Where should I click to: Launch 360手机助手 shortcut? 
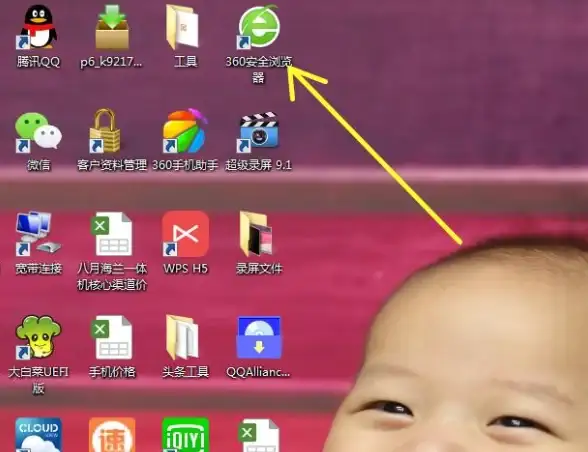click(x=185, y=132)
